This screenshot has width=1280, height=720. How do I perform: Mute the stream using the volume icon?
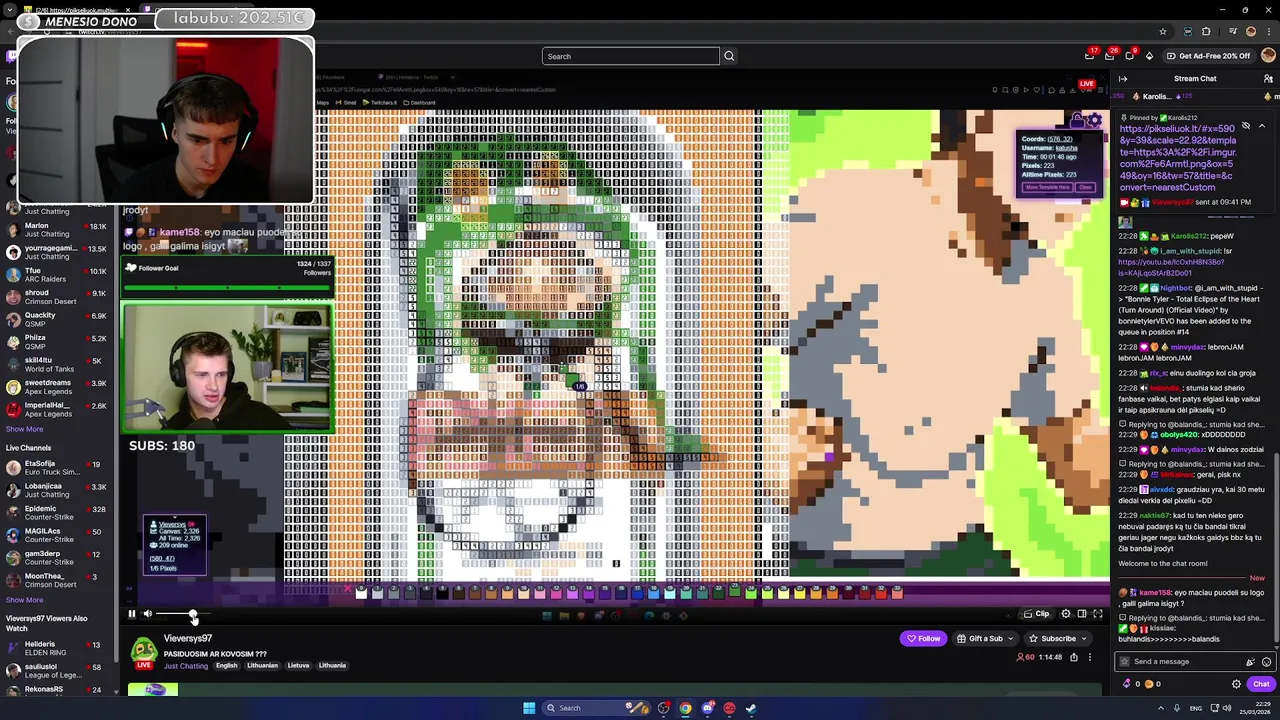147,614
